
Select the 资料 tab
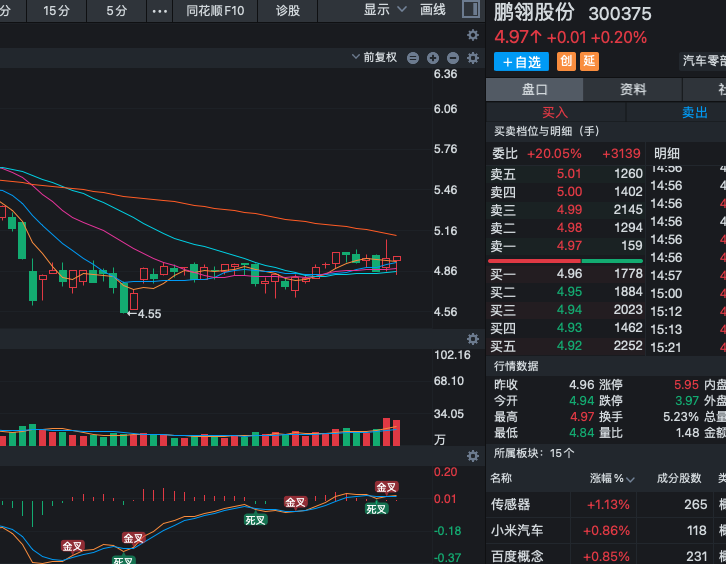[632, 89]
